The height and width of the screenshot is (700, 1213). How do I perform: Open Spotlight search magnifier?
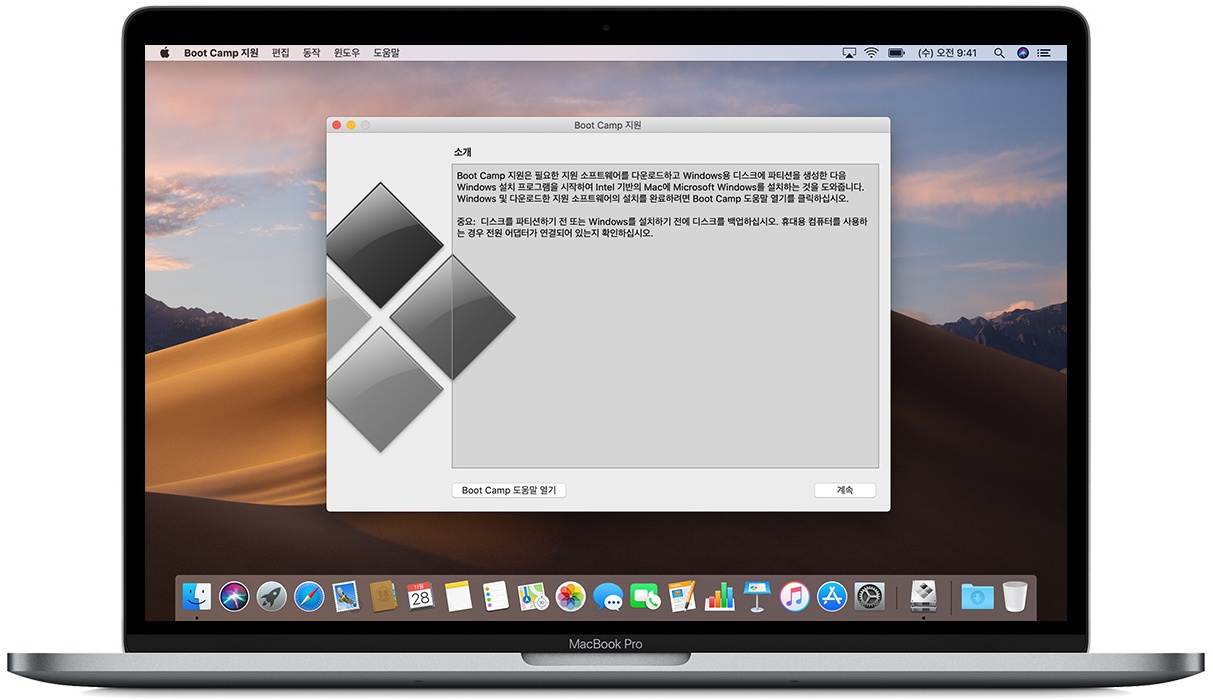(x=999, y=53)
